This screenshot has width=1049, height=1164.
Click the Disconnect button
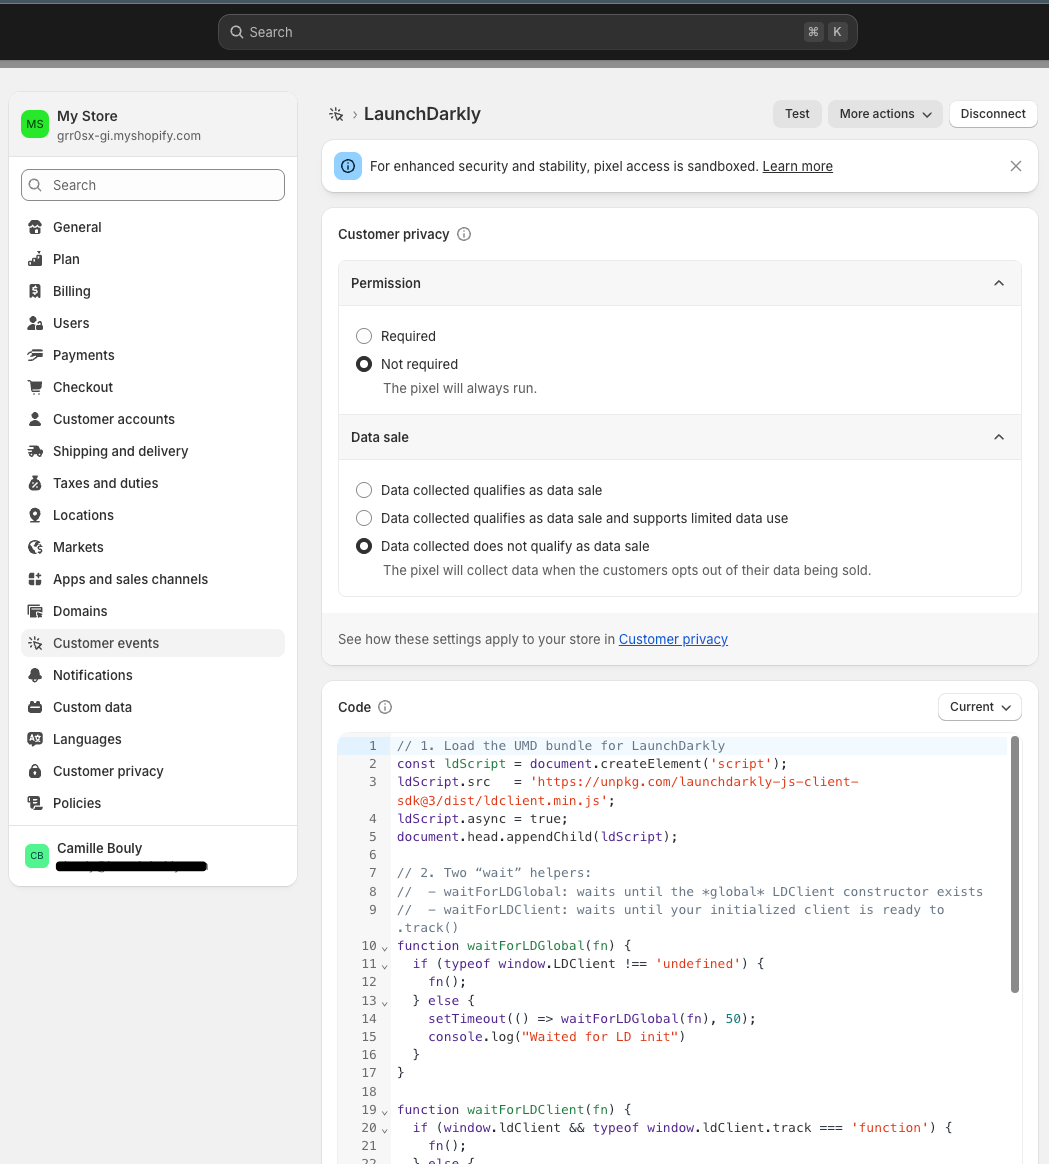coord(992,113)
